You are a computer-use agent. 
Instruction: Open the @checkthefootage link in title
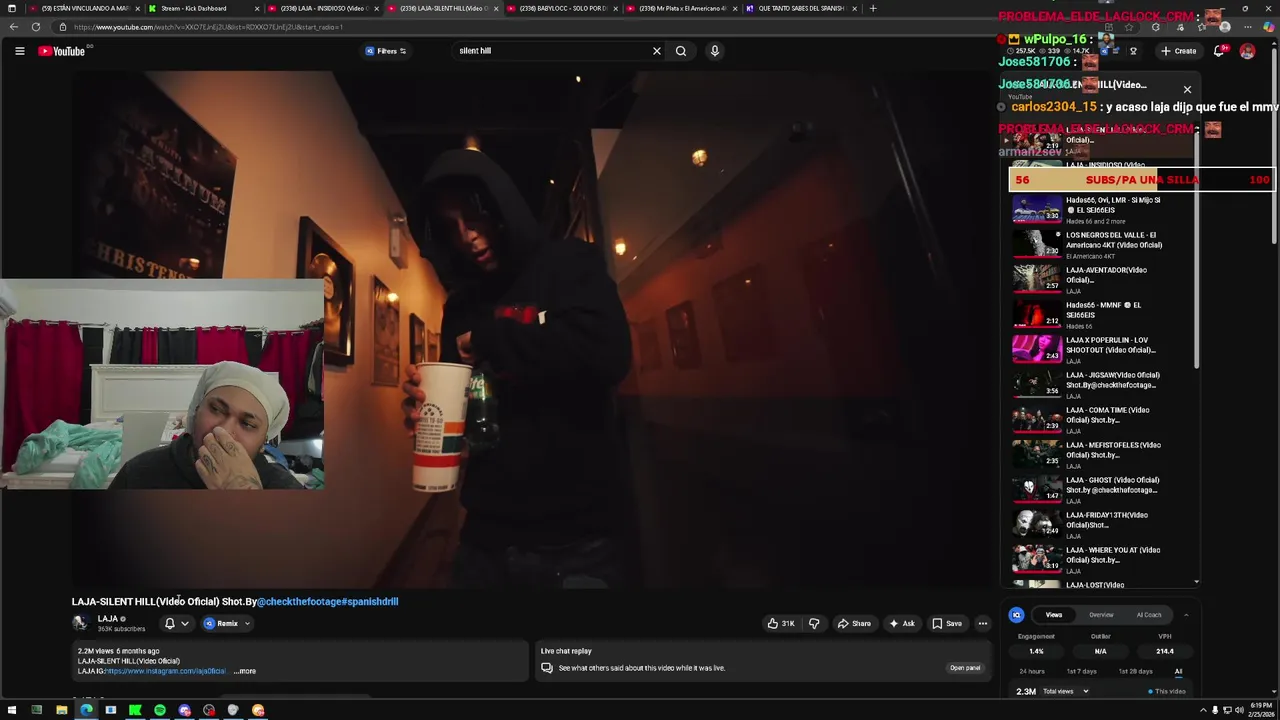pyautogui.click(x=299, y=602)
